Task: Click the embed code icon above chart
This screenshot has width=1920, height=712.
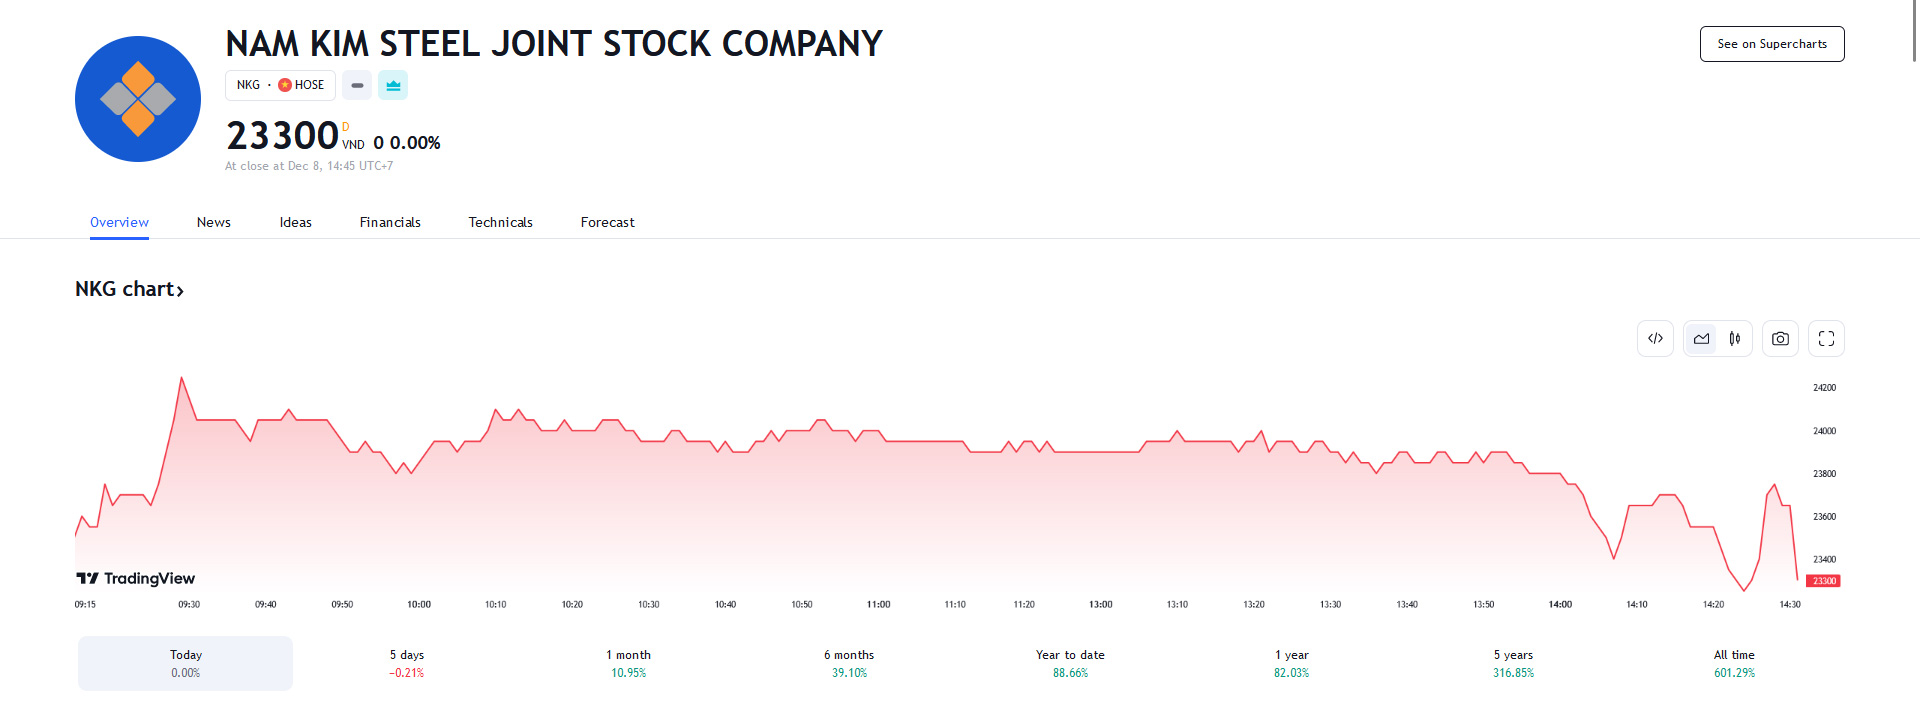Action: point(1655,339)
